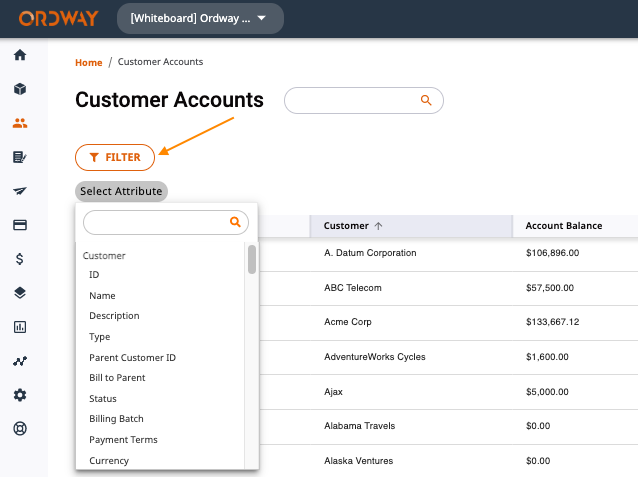Click the ascending sort arrow on Customer column

tap(378, 226)
